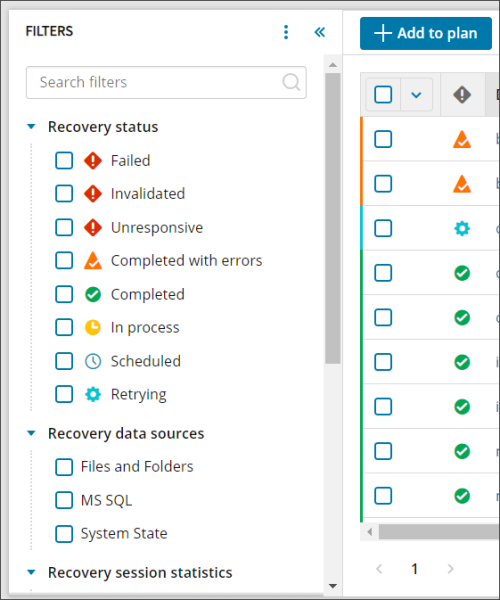Go to the next page arrow
This screenshot has height=600, width=500.
click(x=450, y=569)
